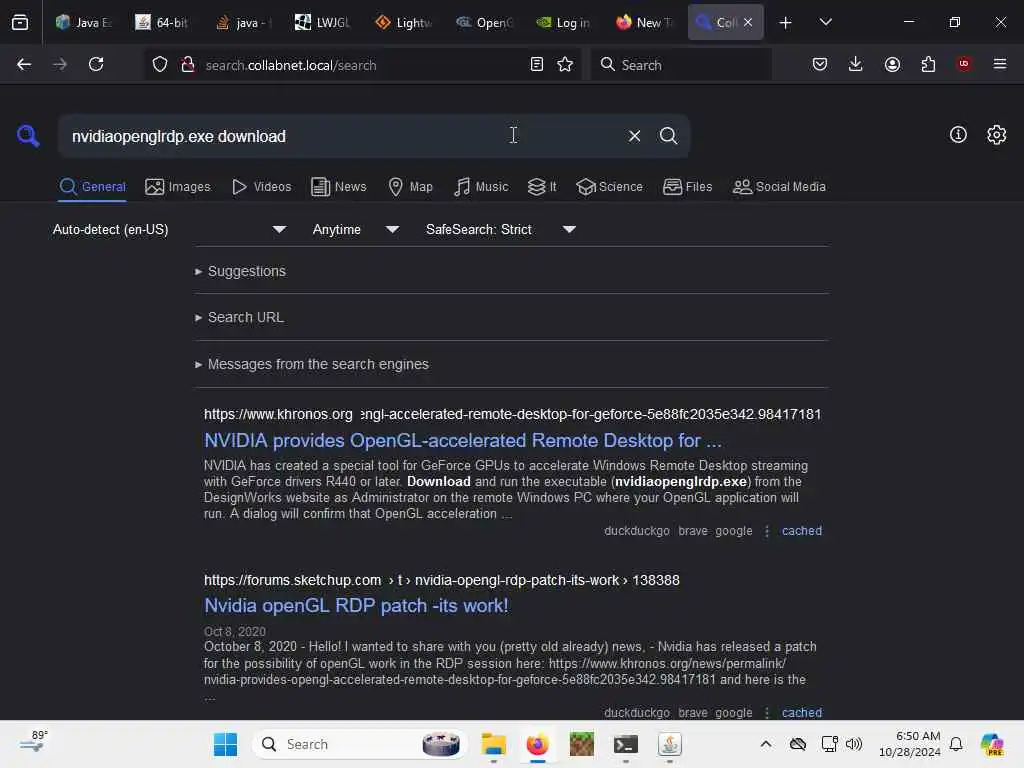Screen dimensions: 1024x768
Task: Go back to the previous page
Action: click(x=24, y=64)
